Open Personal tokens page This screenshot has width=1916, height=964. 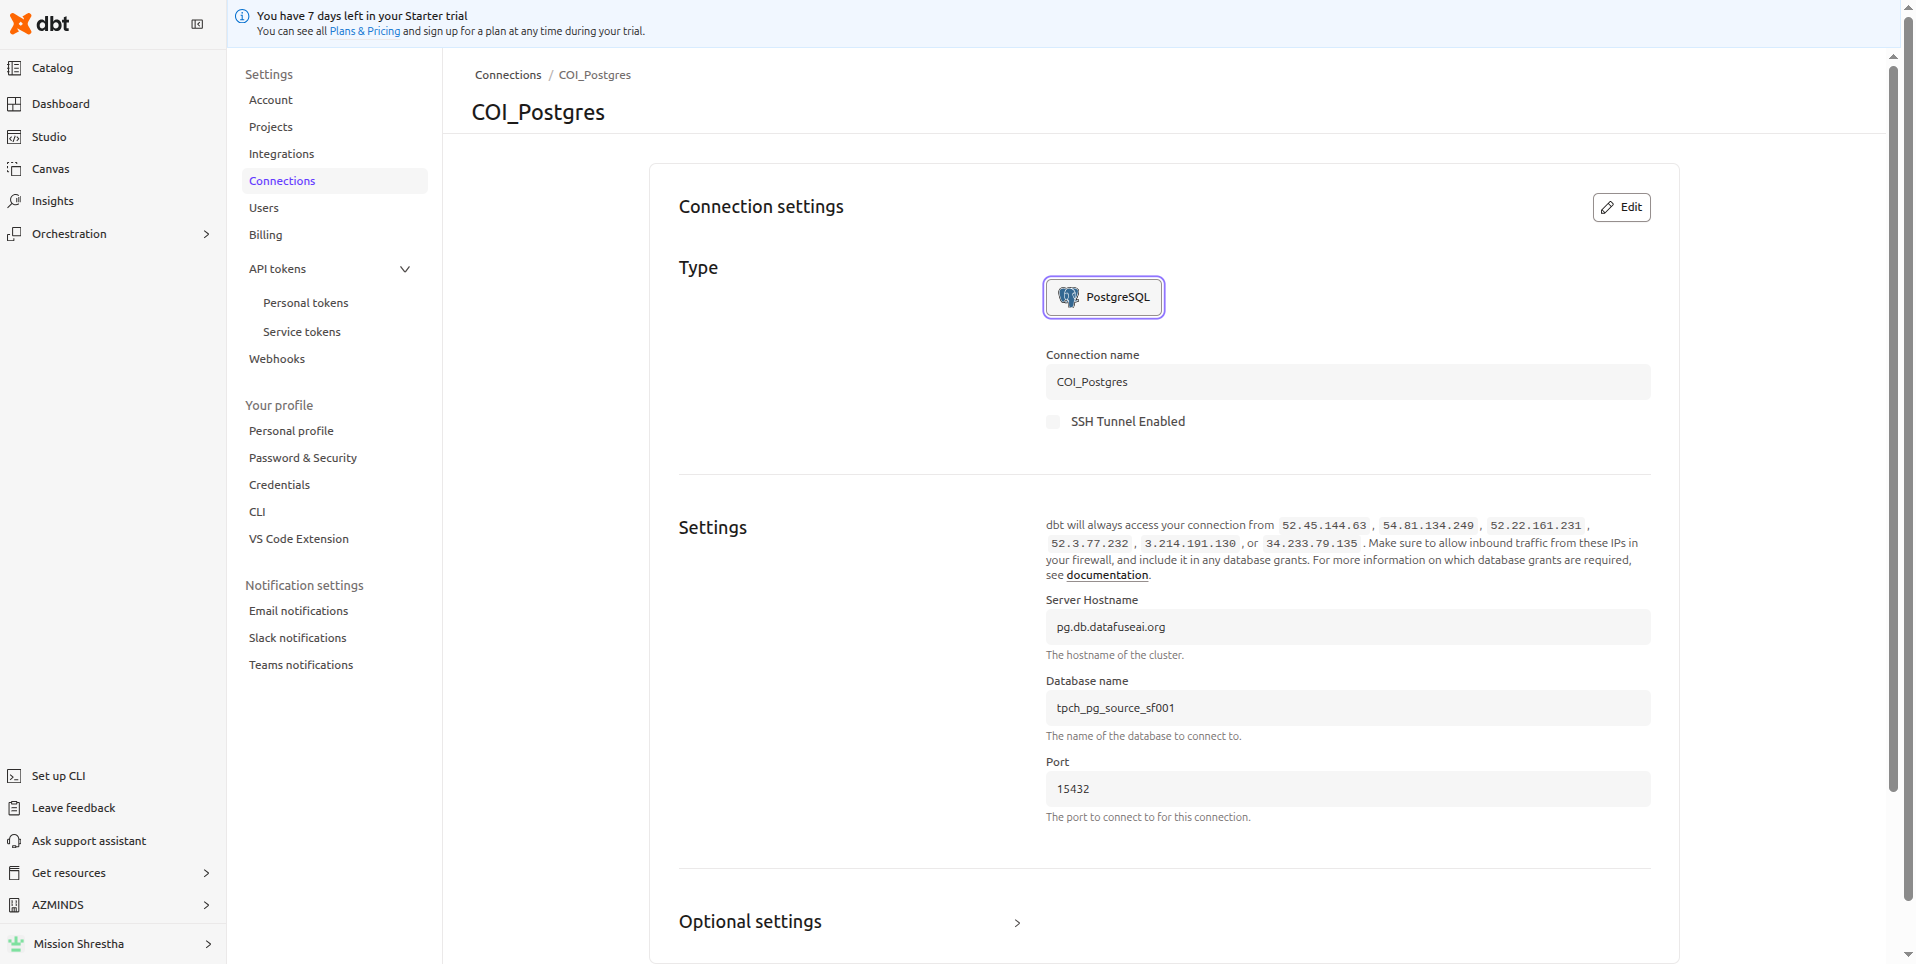pos(306,303)
